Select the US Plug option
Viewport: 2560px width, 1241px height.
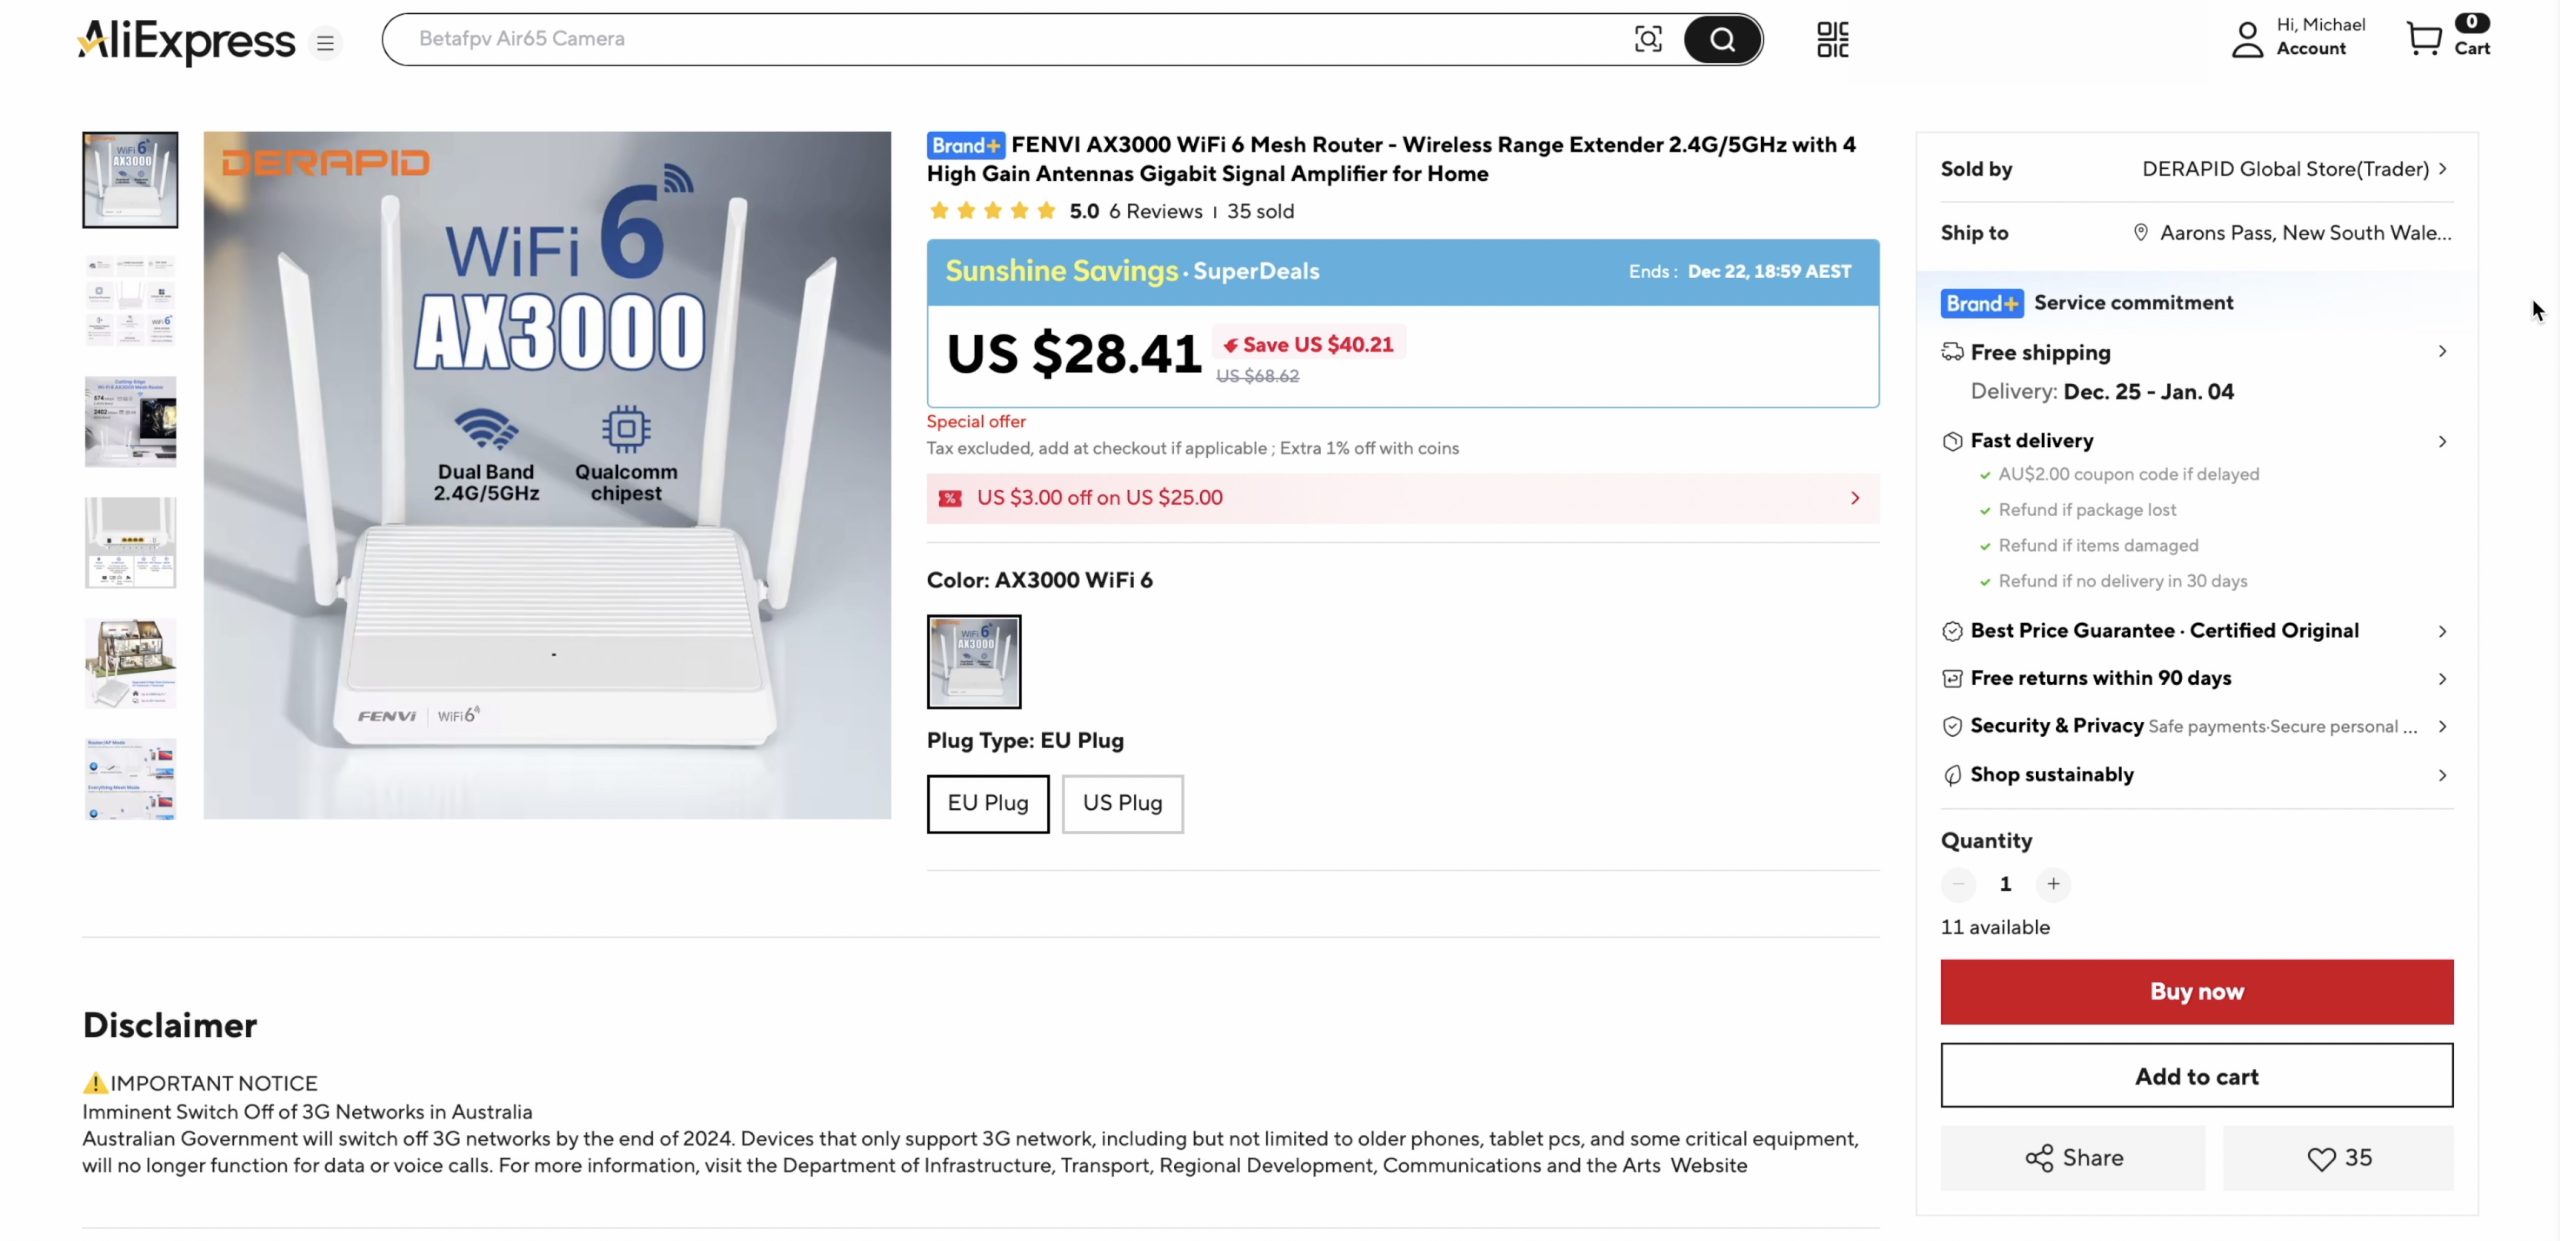(x=1122, y=803)
